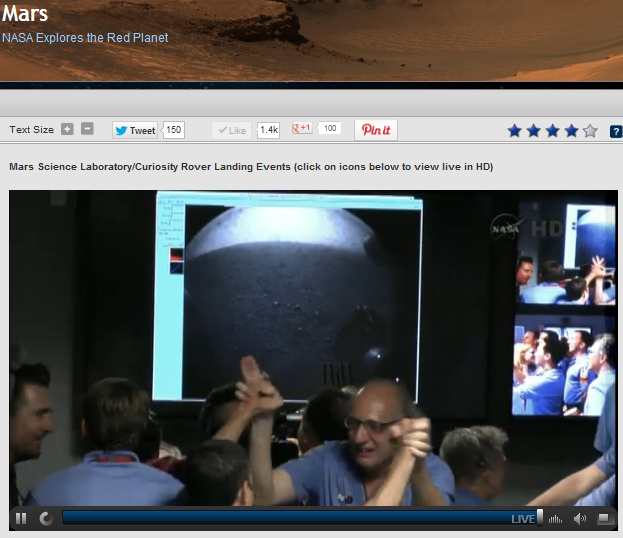
Task: Rate the page three stars
Action: [x=552, y=131]
